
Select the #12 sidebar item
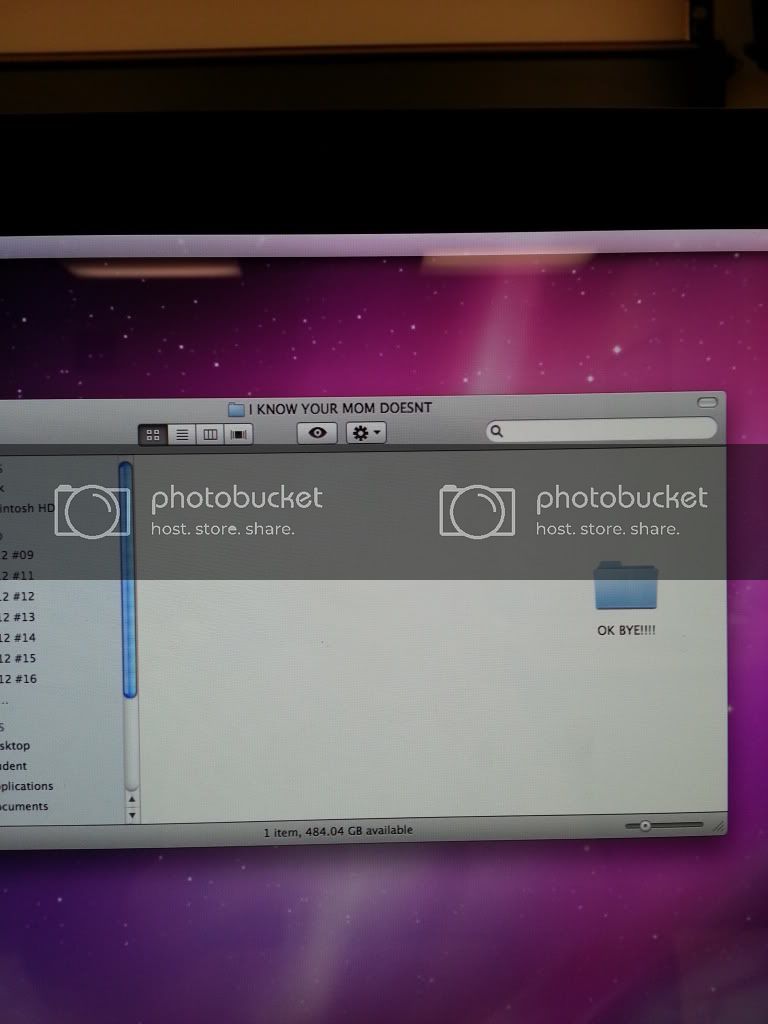click(18, 596)
